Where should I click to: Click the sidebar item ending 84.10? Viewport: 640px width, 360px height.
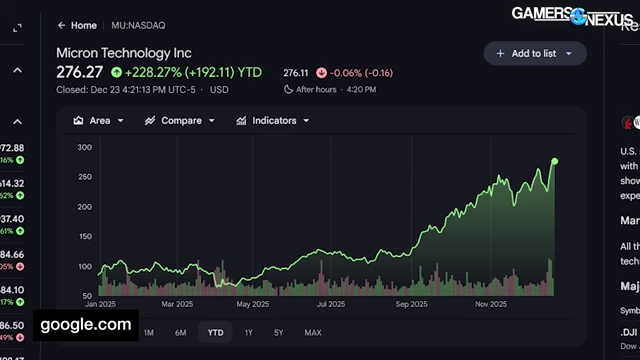[x=12, y=296]
